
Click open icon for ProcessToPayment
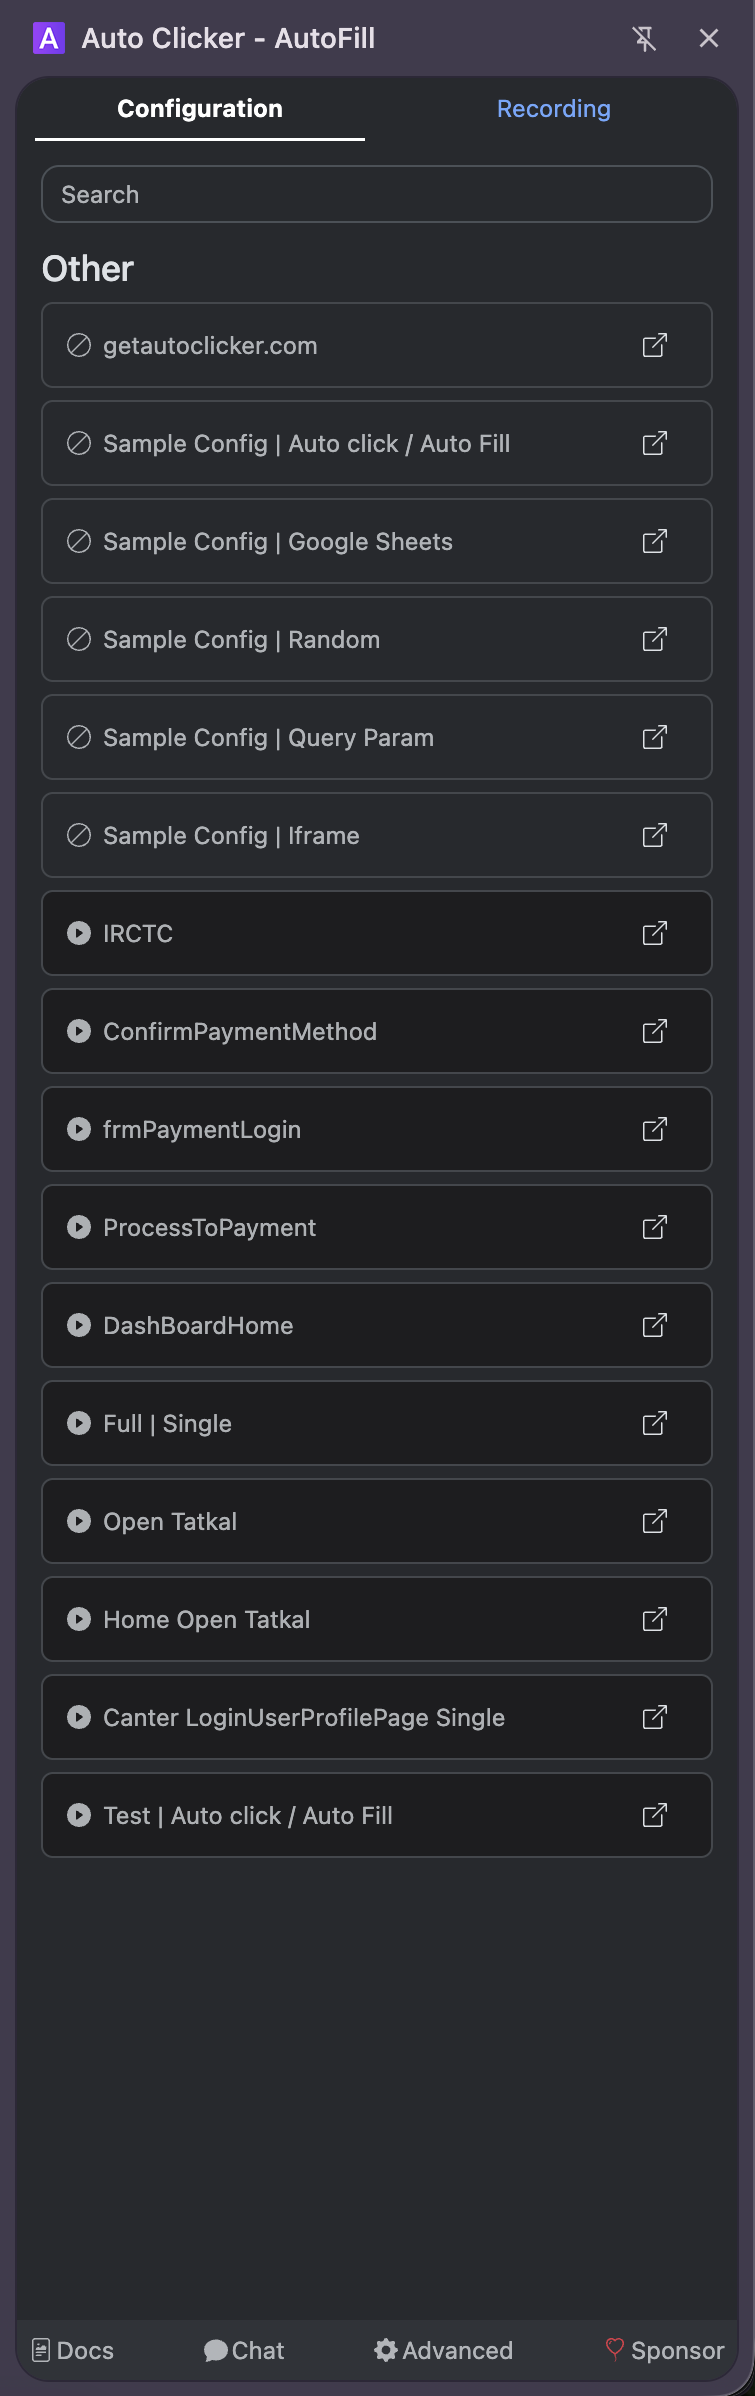655,1227
